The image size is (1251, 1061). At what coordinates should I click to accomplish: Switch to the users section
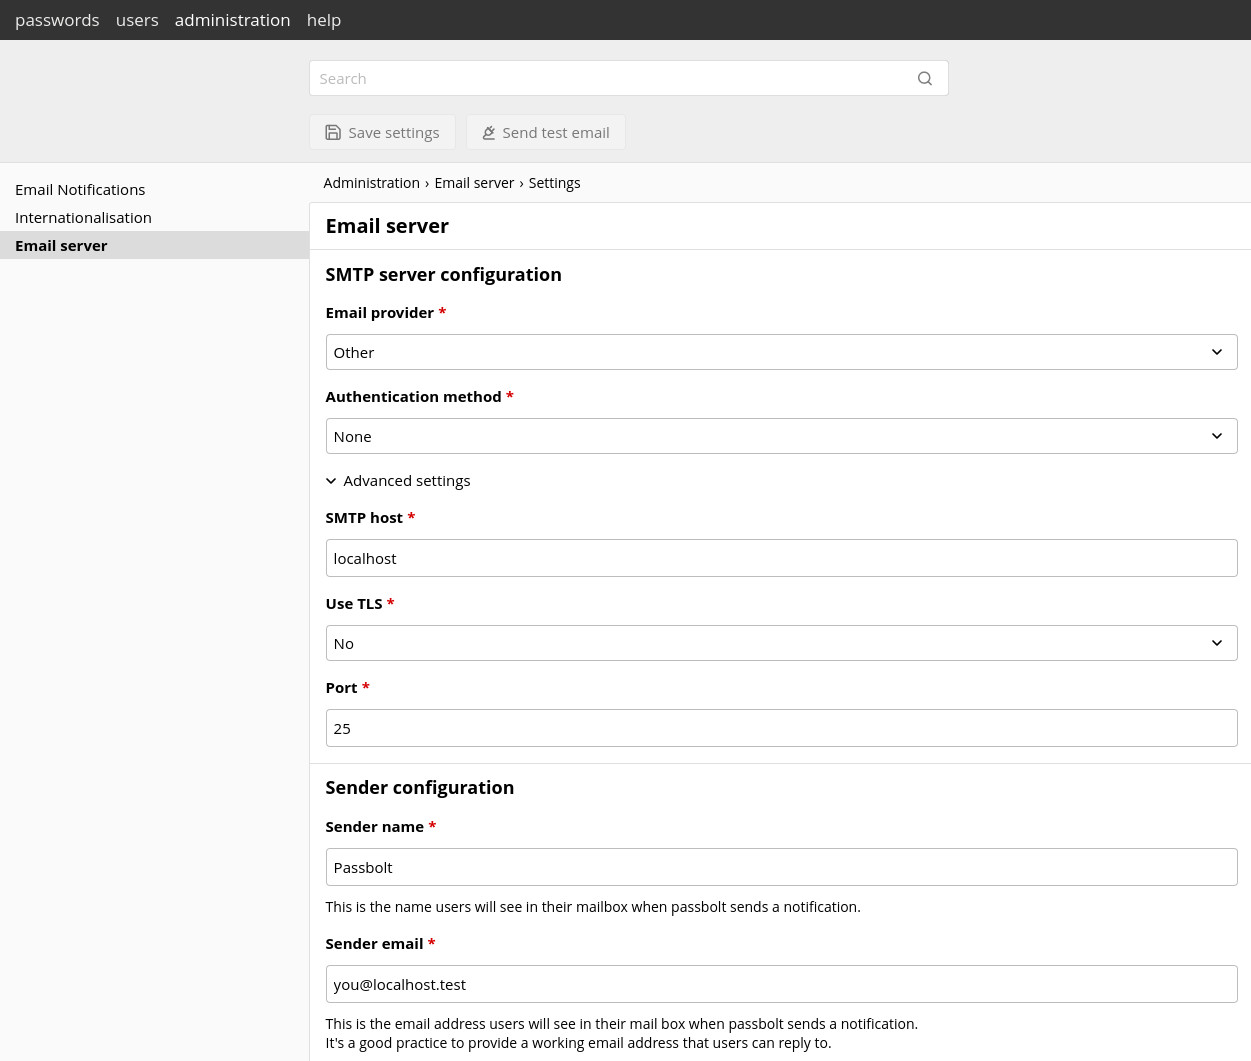(x=136, y=20)
